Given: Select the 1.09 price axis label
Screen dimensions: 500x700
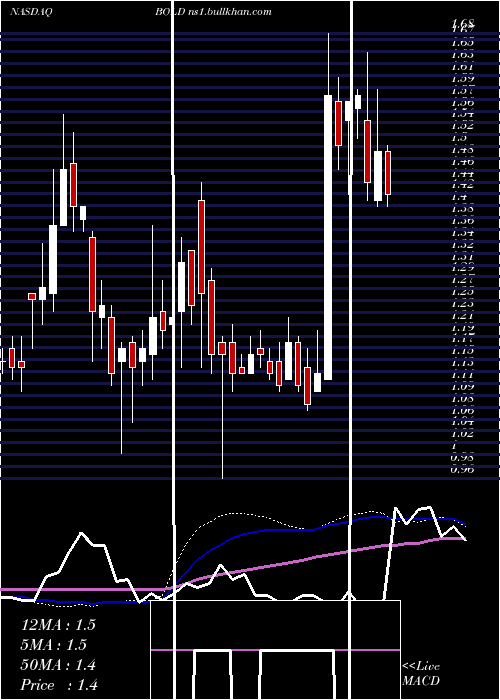Looking at the screenshot, I should [x=462, y=387].
